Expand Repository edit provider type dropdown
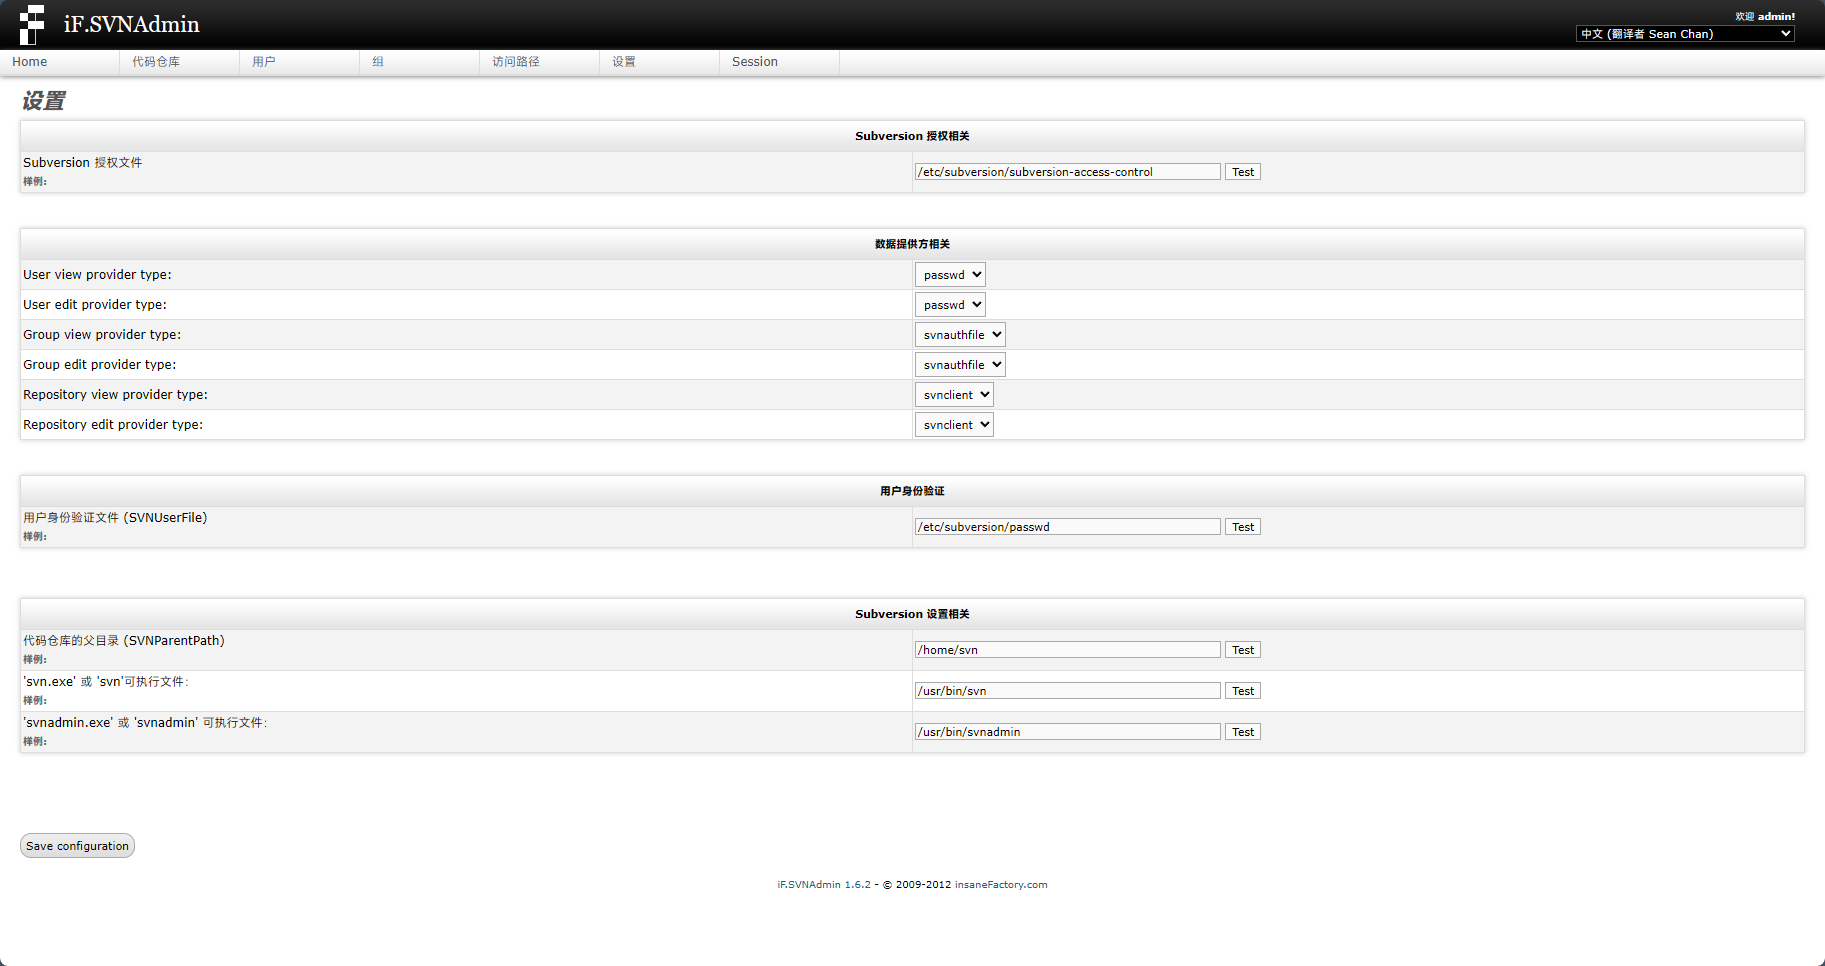 954,425
